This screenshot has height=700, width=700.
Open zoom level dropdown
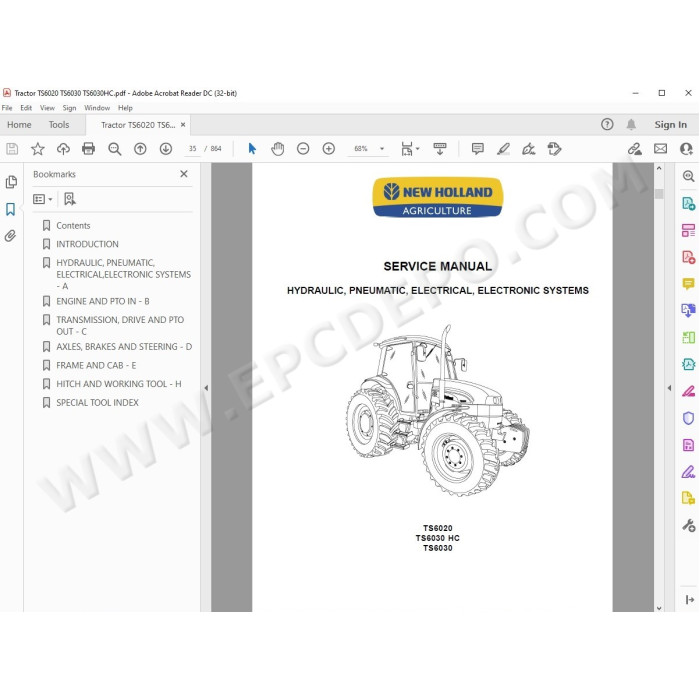click(x=382, y=149)
